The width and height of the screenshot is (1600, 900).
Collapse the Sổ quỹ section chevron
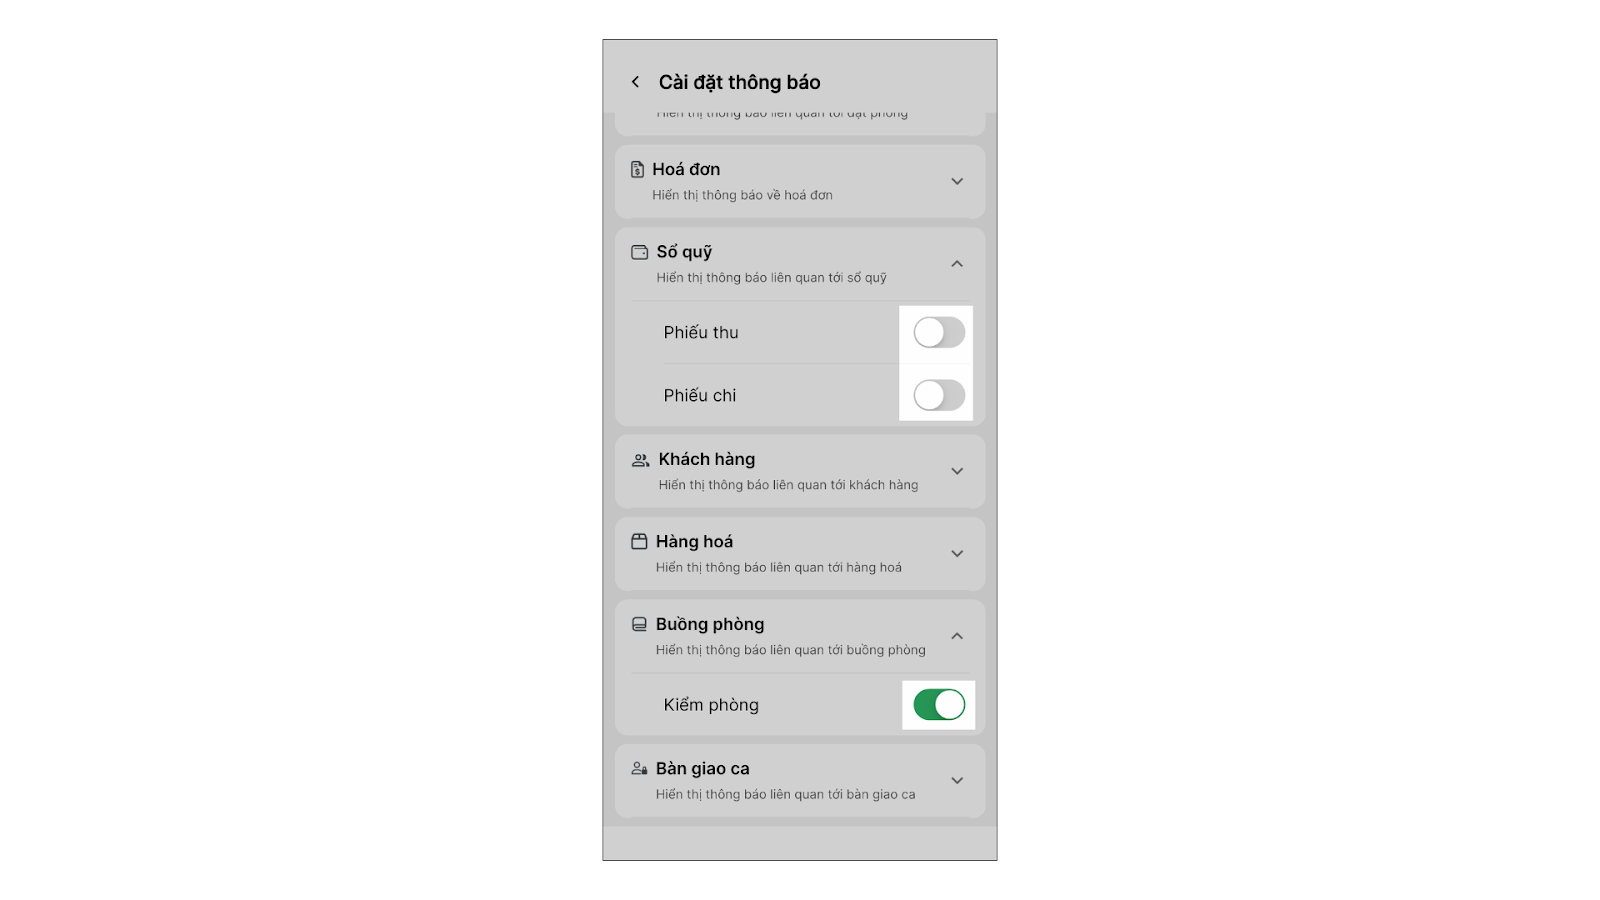[957, 264]
